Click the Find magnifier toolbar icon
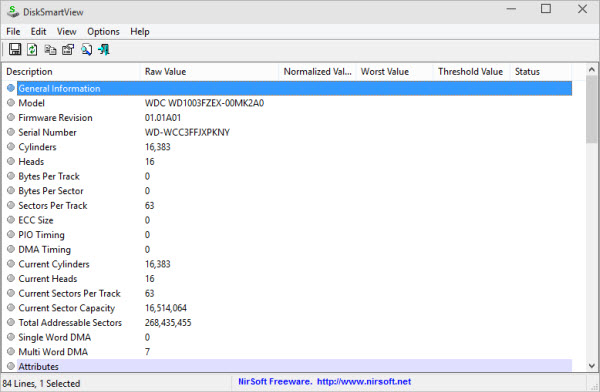This screenshot has height=392, width=600. (86, 49)
